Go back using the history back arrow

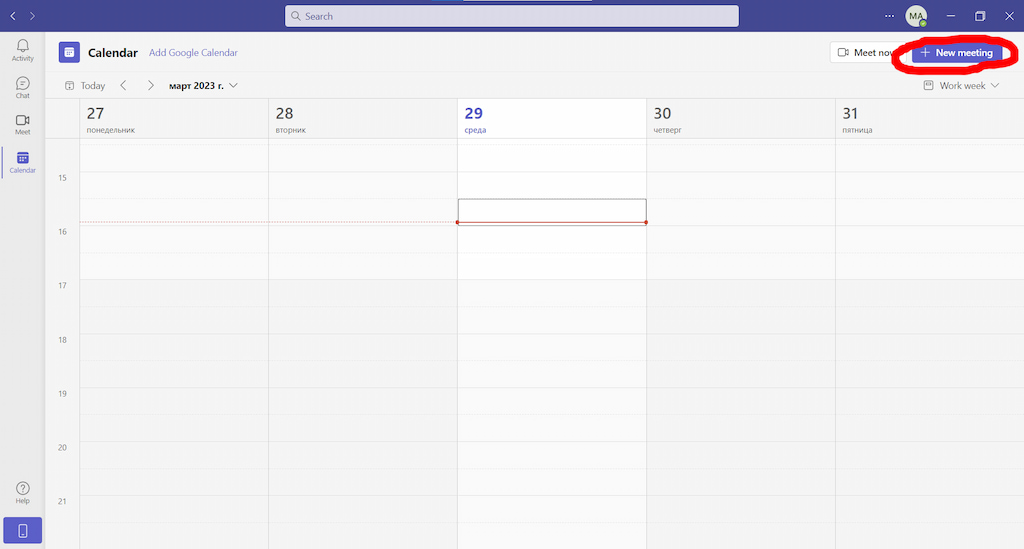(x=13, y=16)
